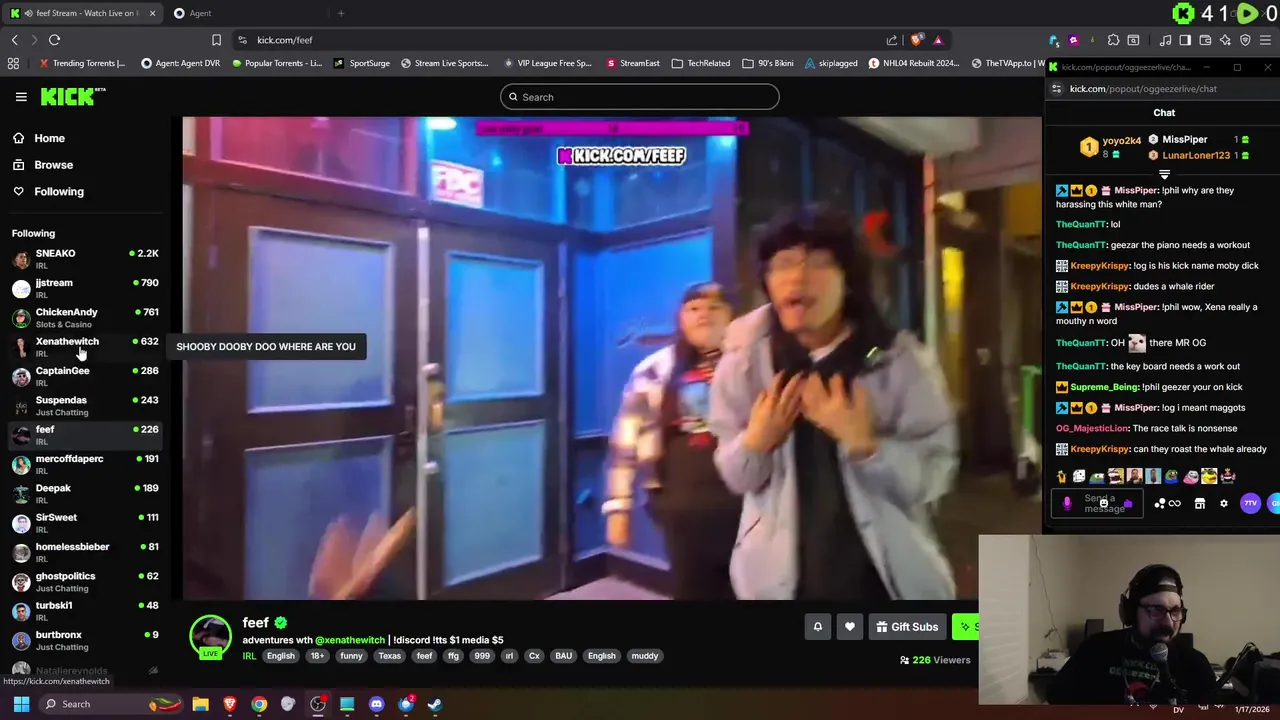Toggle the heart follow button
Image resolution: width=1280 pixels, height=720 pixels.
pyautogui.click(x=850, y=627)
